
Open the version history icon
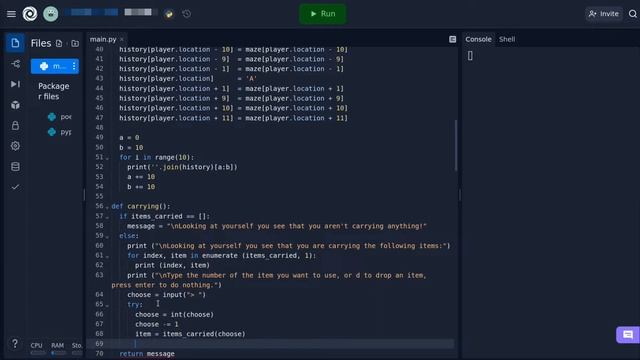click(187, 14)
